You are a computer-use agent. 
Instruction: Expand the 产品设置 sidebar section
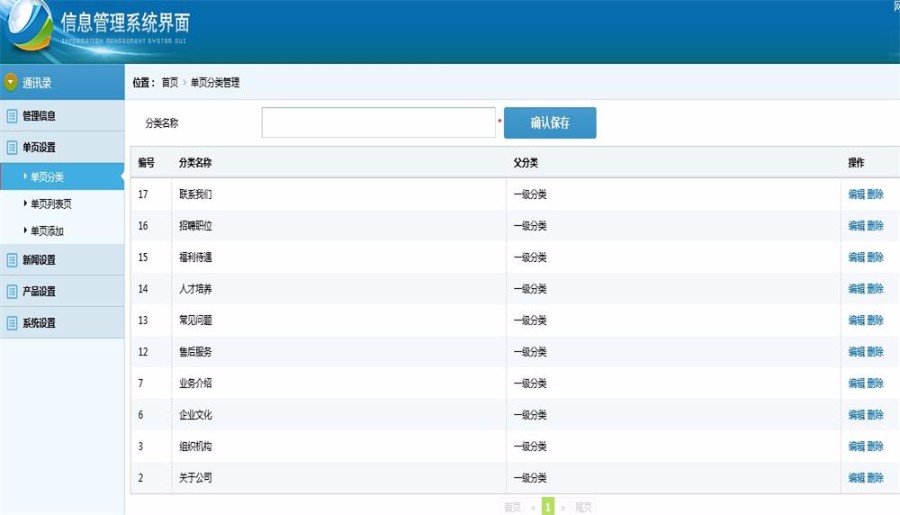40,292
